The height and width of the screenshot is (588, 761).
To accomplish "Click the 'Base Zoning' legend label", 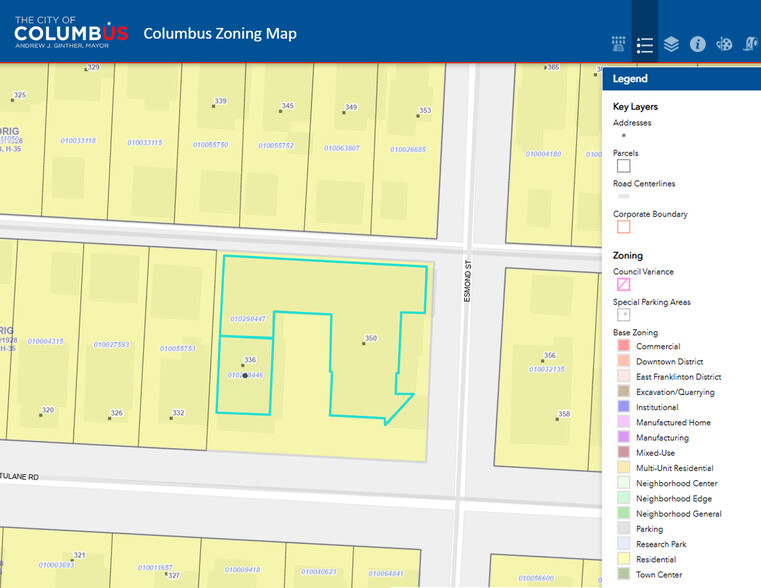I will pyautogui.click(x=635, y=332).
